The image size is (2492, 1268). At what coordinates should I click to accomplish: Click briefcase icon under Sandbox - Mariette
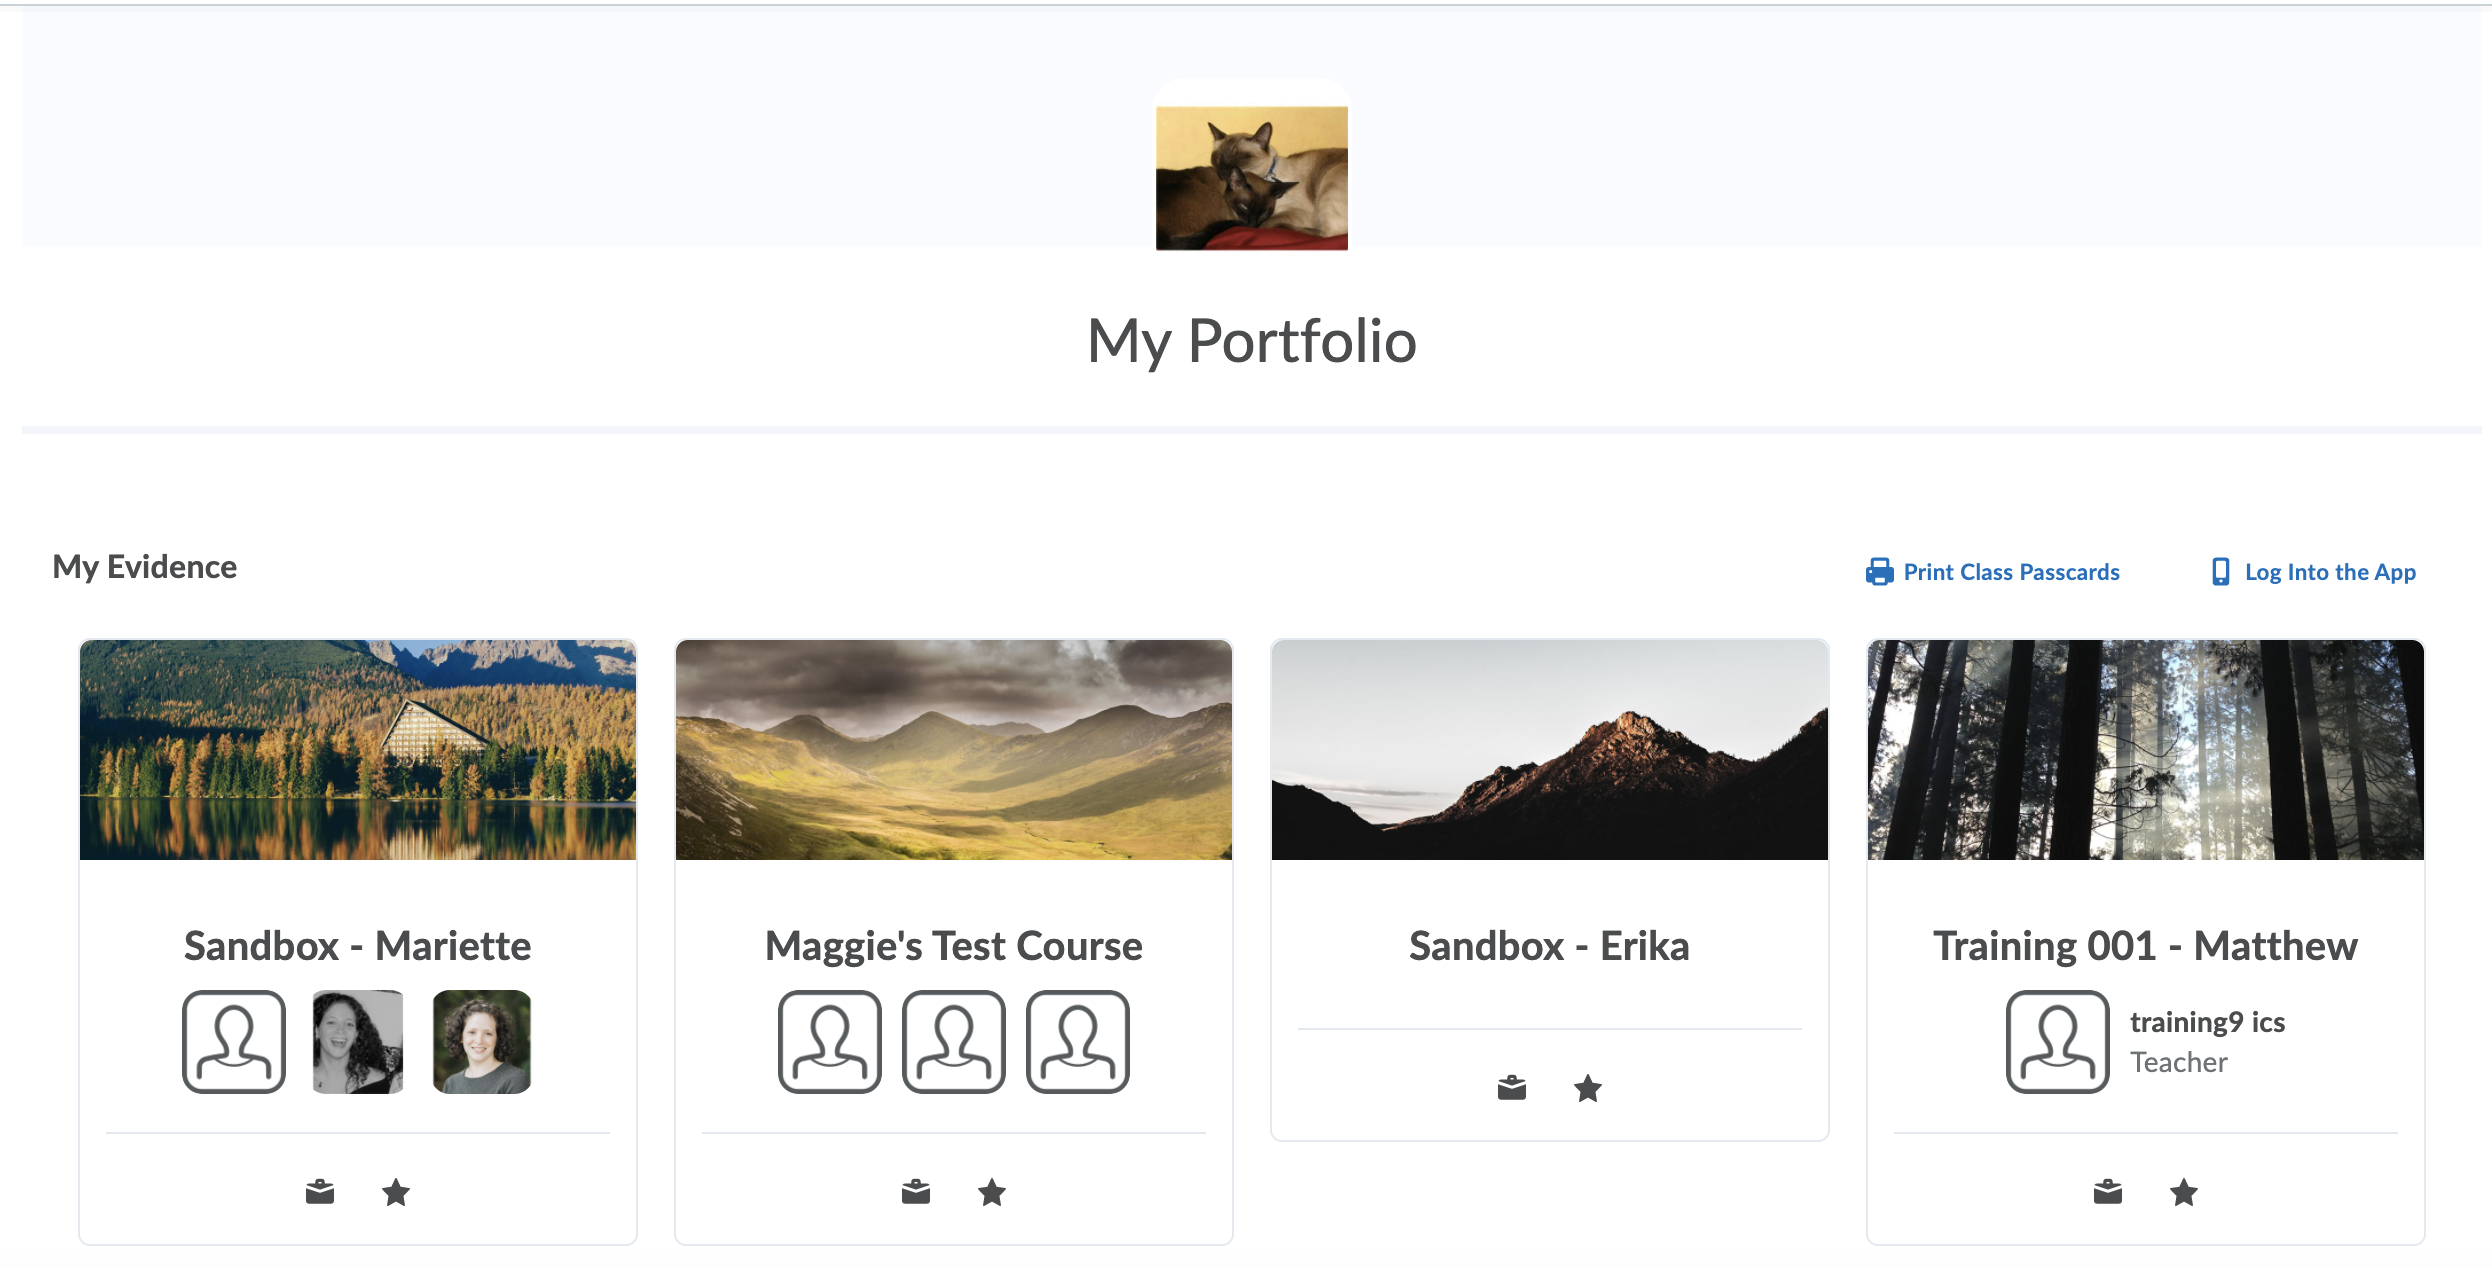320,1192
